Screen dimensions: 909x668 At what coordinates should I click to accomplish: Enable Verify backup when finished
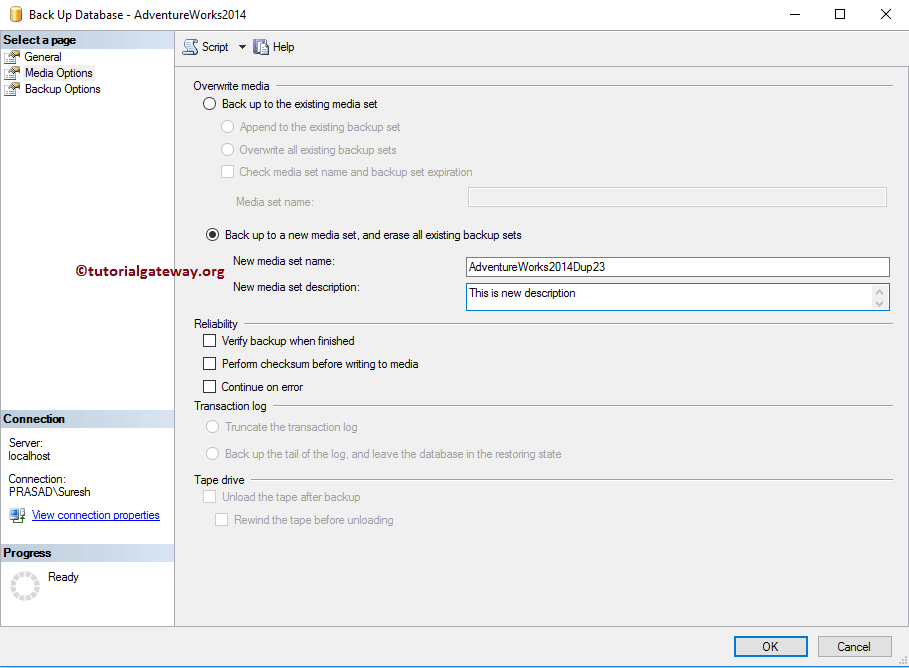coord(209,340)
